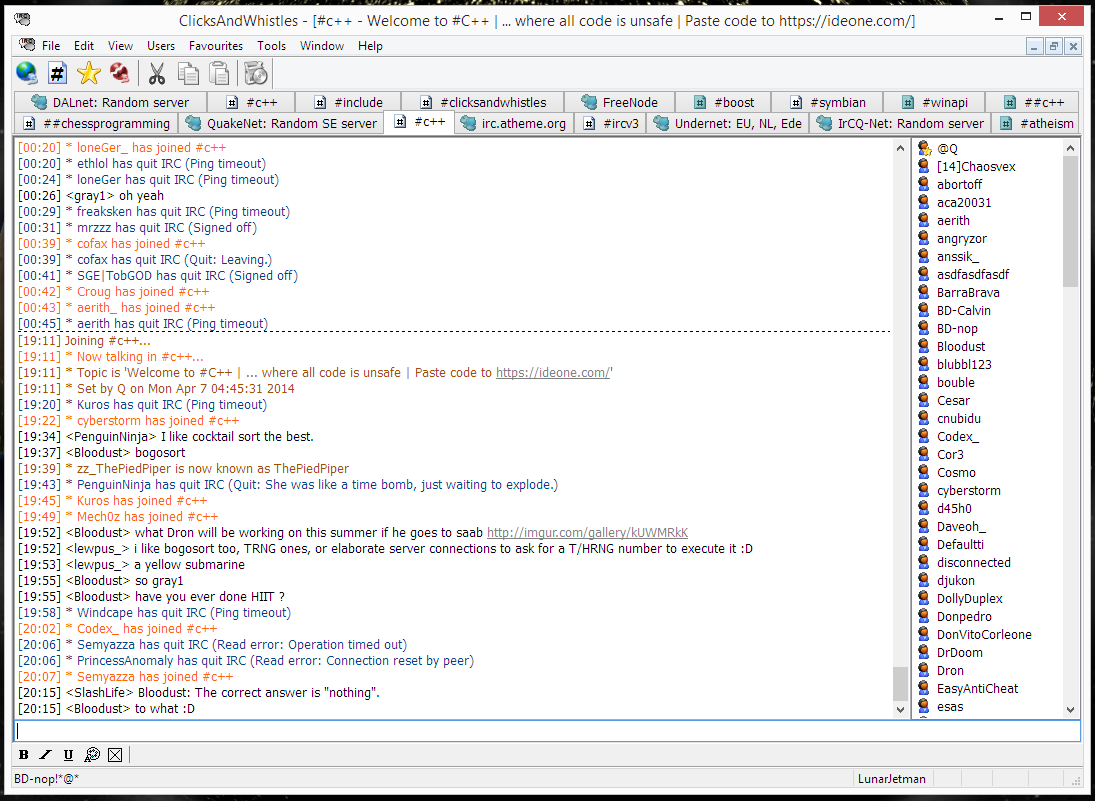The image size is (1095, 801).
Task: Open the Tools menu
Action: pos(271,46)
